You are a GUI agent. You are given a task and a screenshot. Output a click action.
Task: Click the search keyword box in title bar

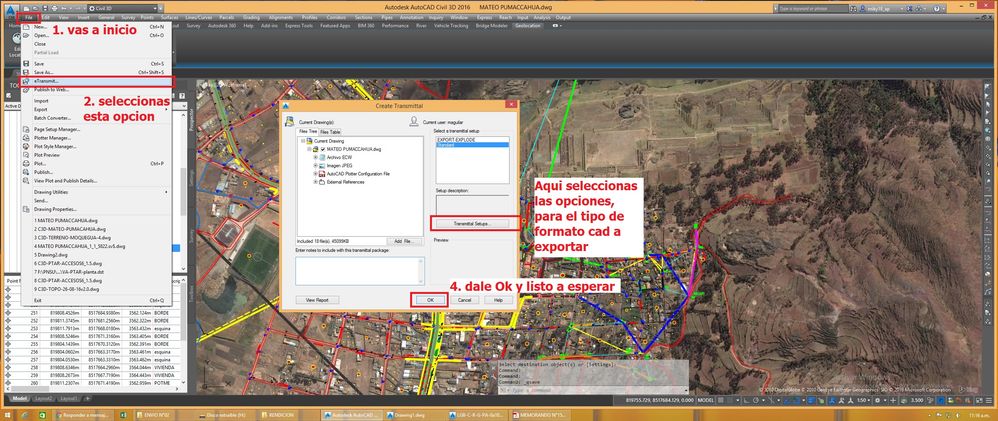point(813,8)
